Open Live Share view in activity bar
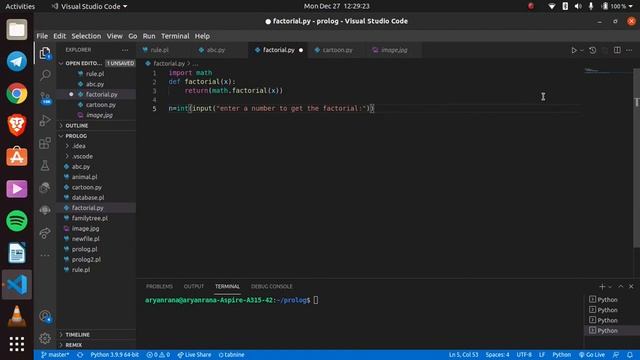Viewport: 640px width, 360px height. [x=45, y=233]
